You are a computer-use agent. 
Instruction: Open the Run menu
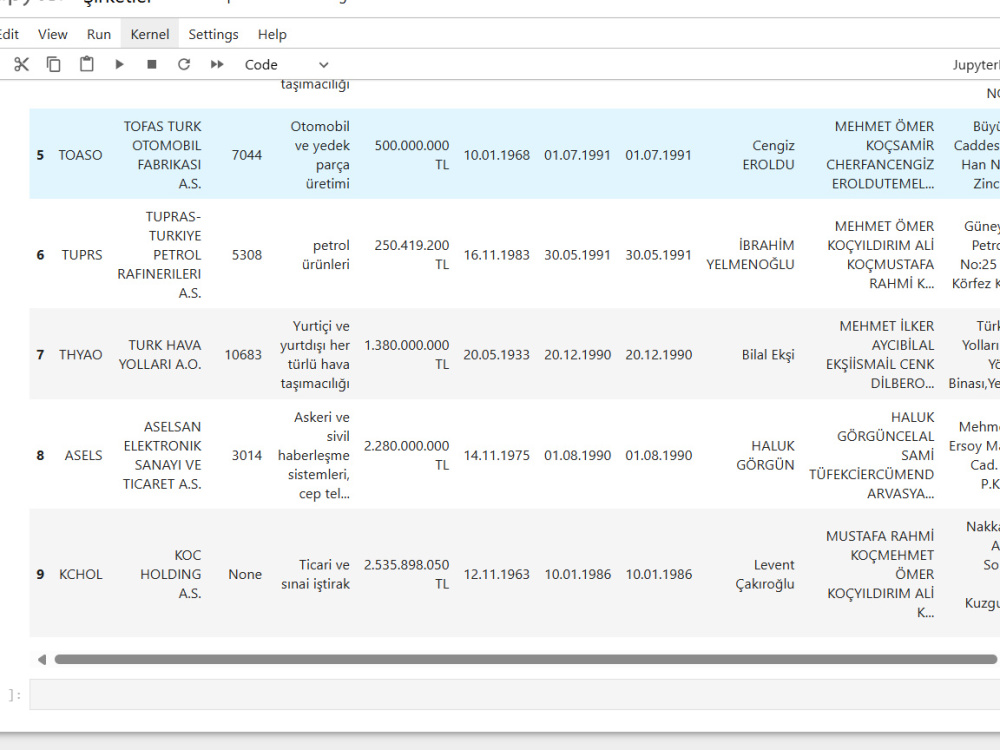click(x=99, y=34)
